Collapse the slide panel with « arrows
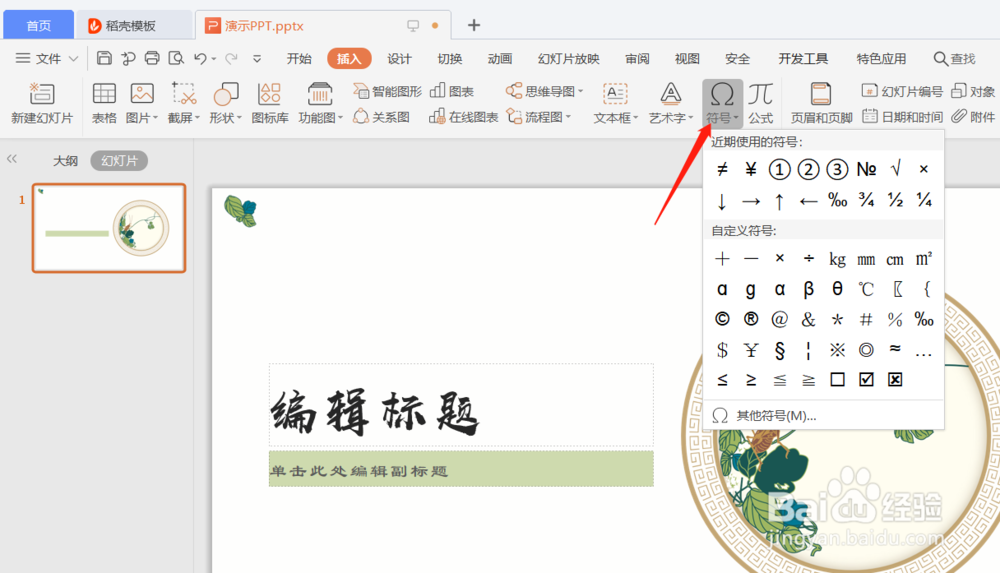The height and width of the screenshot is (573, 1000). coord(12,159)
